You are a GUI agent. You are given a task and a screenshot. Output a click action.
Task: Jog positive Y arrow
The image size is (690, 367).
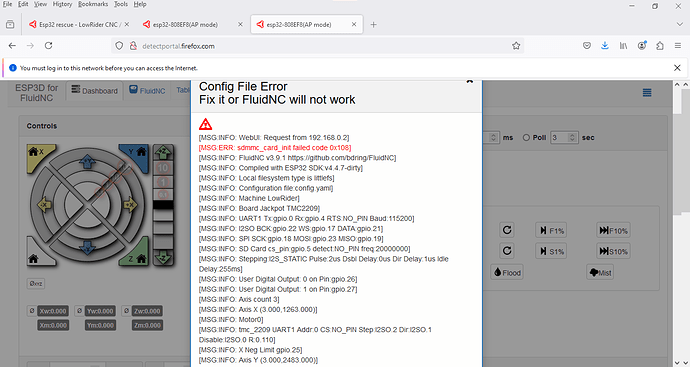pos(87,161)
